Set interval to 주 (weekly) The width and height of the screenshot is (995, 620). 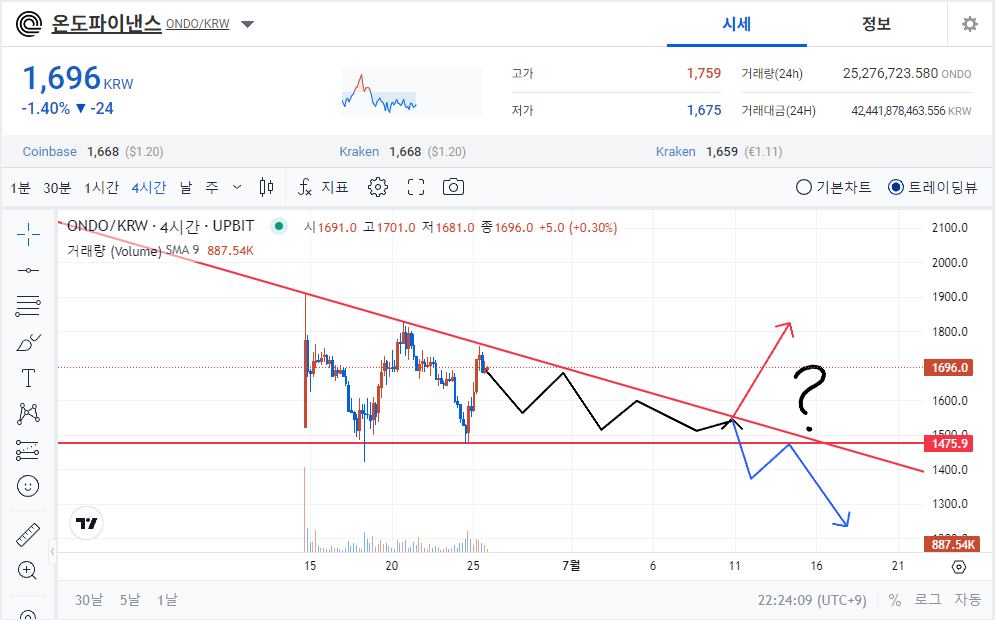point(212,188)
